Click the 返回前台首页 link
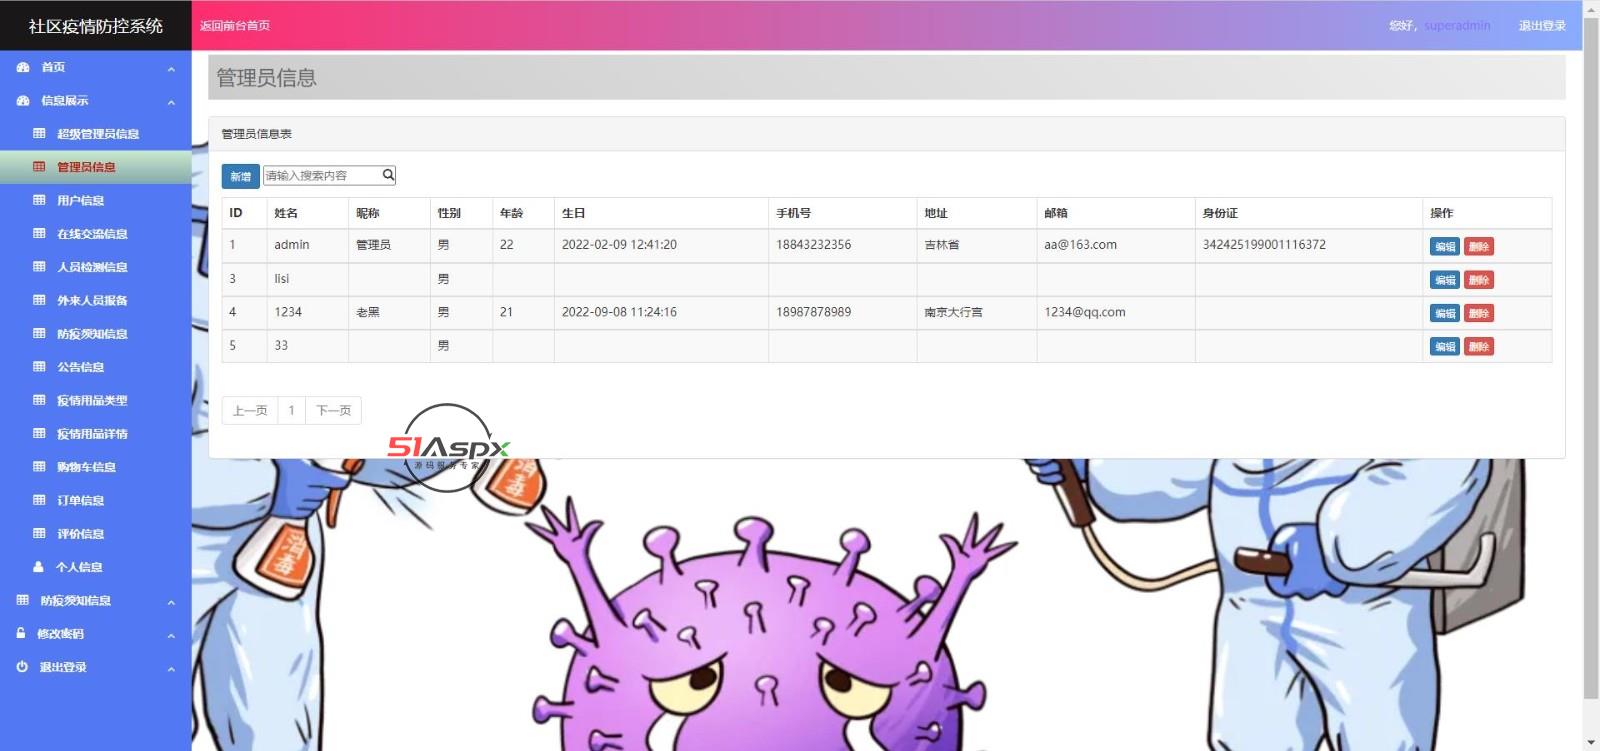Screen dimensions: 1600x751 coord(235,25)
